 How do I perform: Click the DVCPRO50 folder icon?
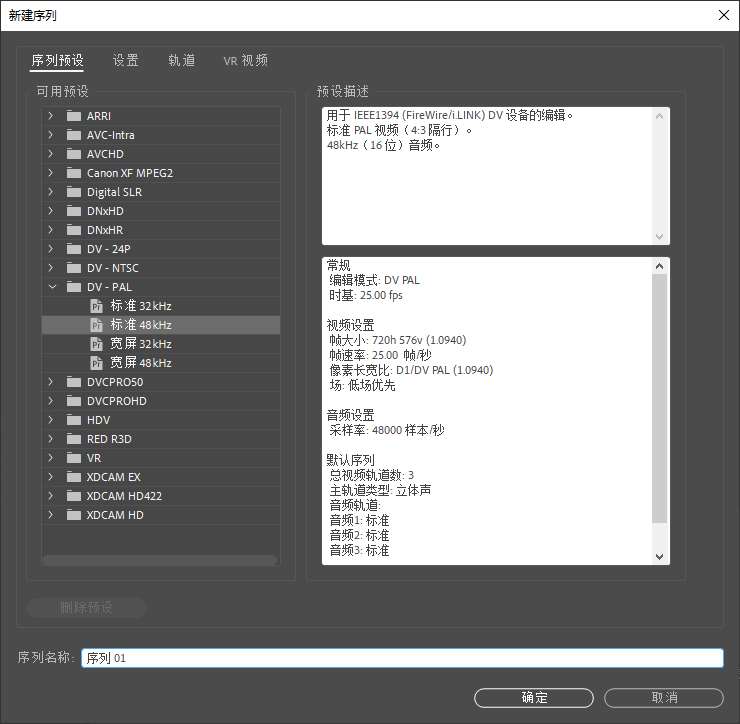tap(74, 382)
